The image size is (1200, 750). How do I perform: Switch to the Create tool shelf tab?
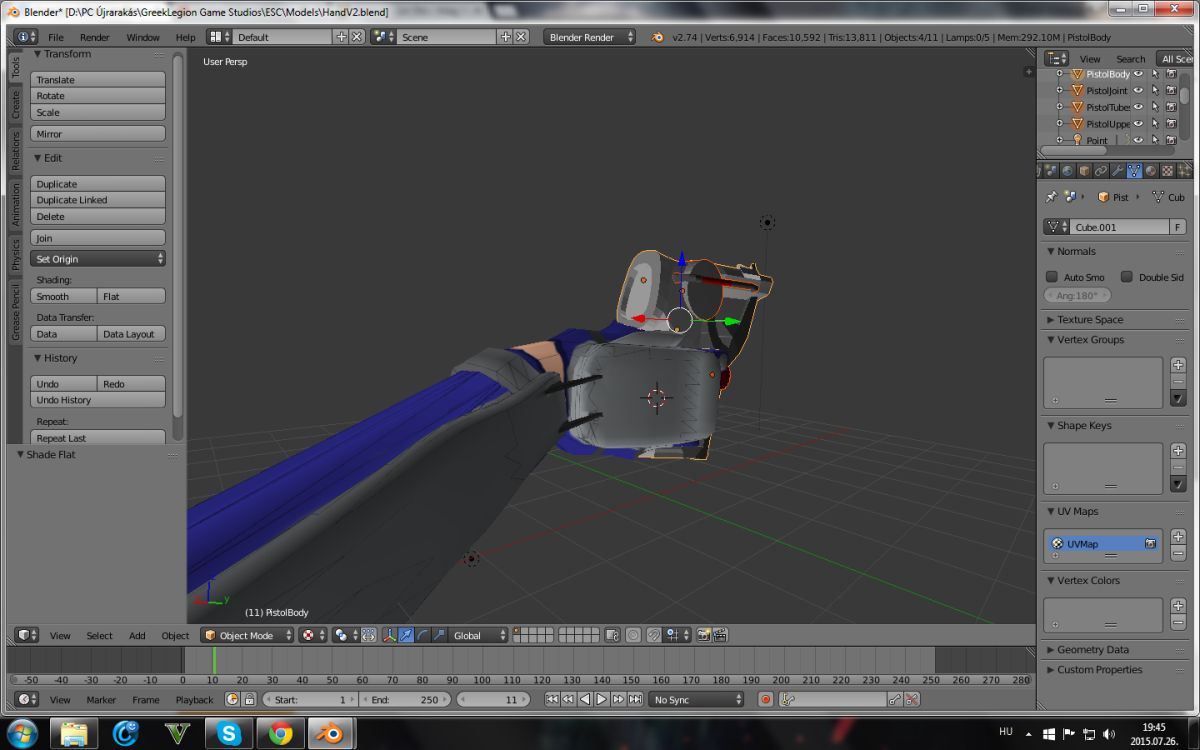coord(15,106)
